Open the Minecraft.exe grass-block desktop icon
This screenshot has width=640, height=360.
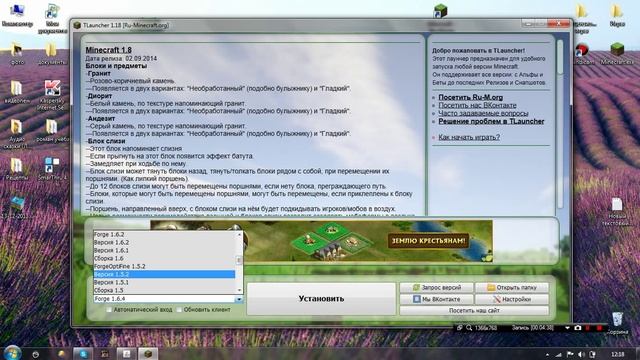617,53
